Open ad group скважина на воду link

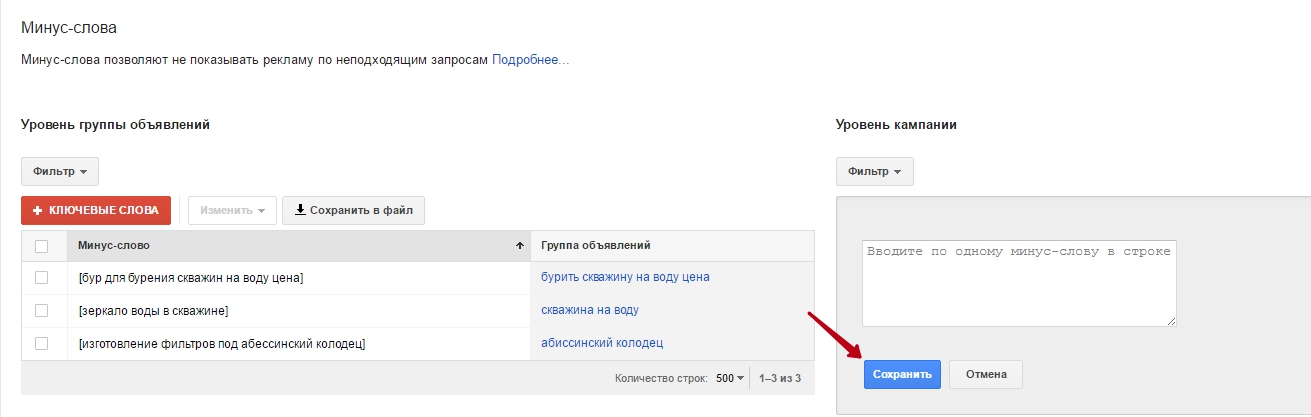(x=589, y=310)
